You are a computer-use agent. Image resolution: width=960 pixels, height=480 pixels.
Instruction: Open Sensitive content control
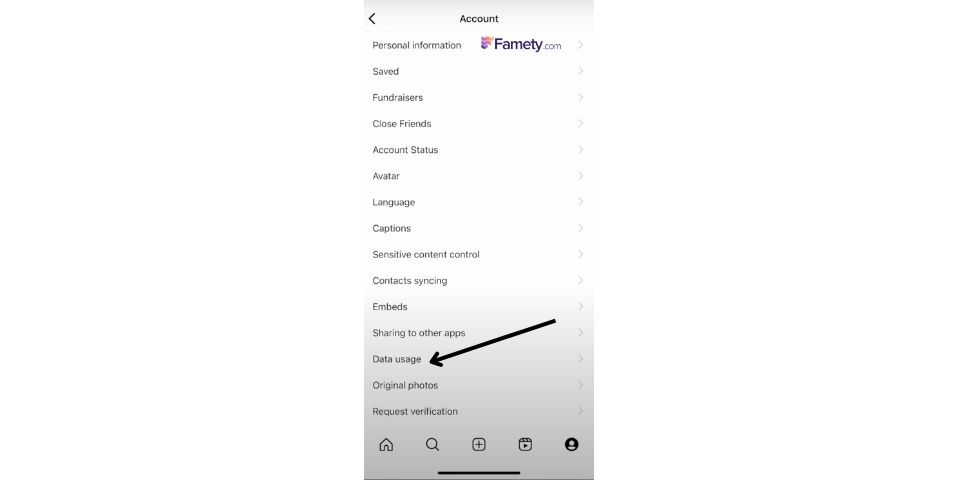pyautogui.click(x=479, y=254)
